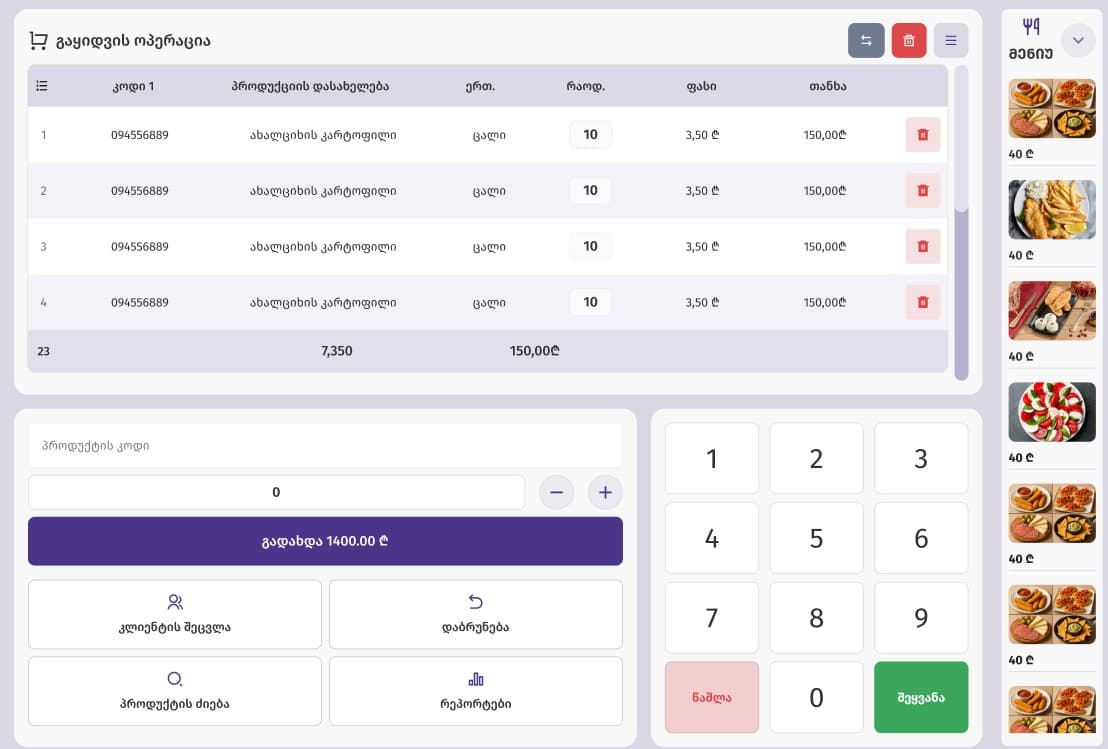Click the trash icon on the first product row
The height and width of the screenshot is (749, 1108).
pos(922,134)
